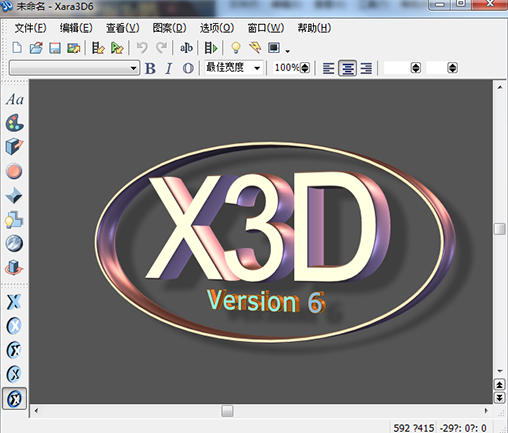Click status bar size value 592 ?415

pos(414,428)
